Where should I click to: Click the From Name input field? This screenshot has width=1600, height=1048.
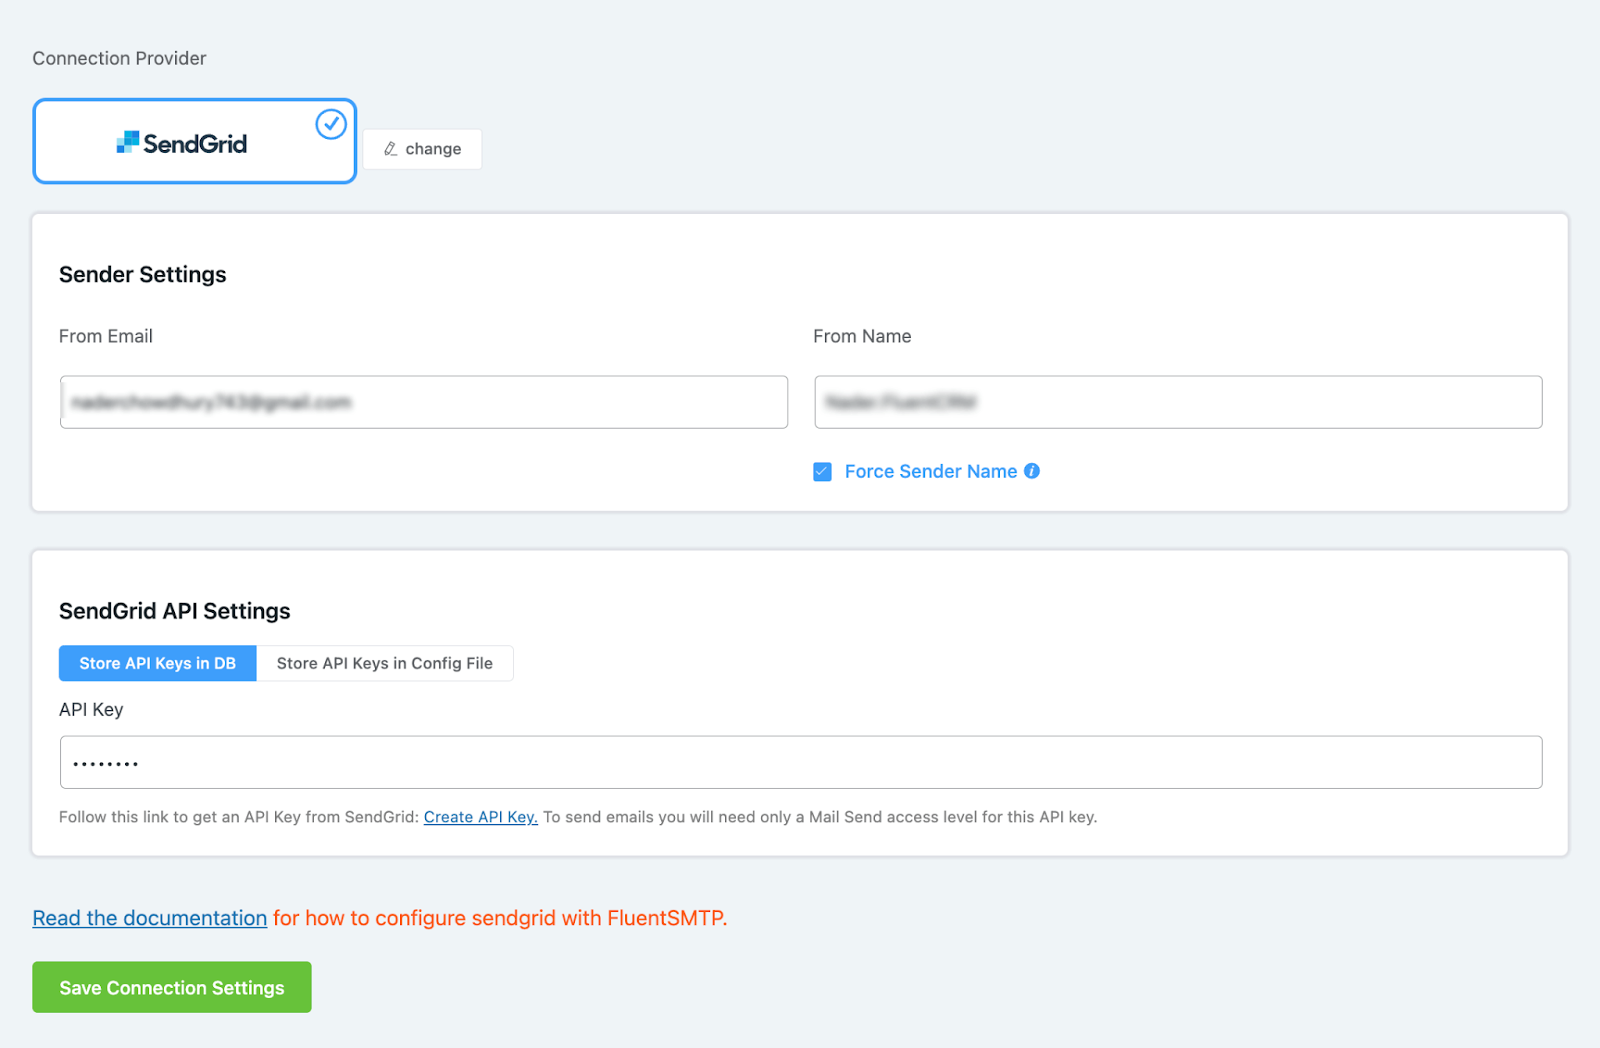pos(1178,402)
